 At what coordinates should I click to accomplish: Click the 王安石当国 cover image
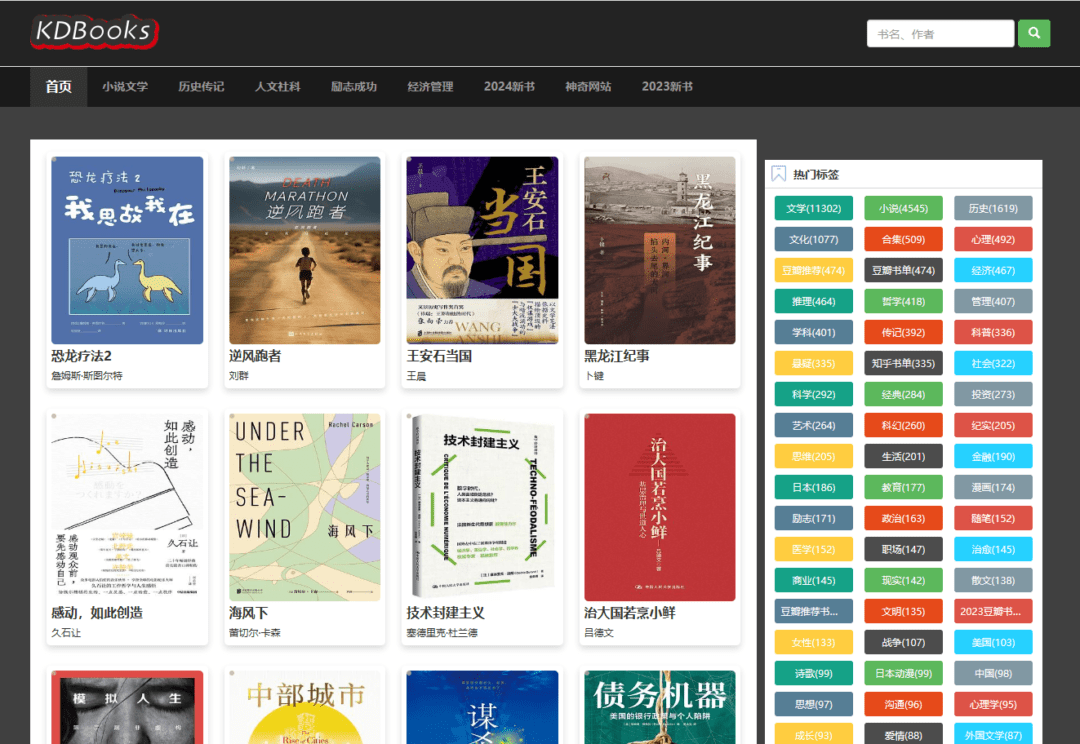482,250
